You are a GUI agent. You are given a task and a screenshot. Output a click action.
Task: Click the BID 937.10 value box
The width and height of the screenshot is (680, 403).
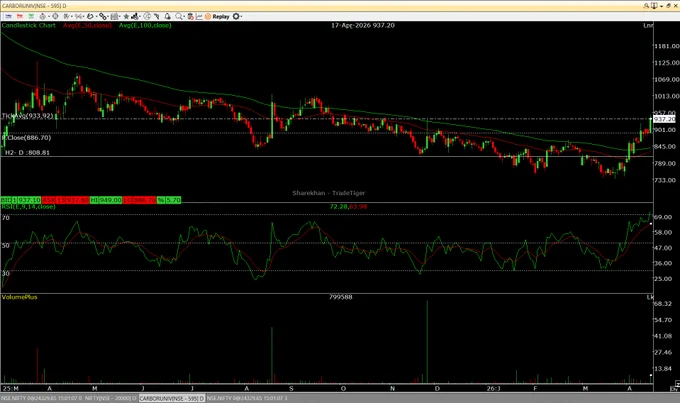[x=21, y=200]
